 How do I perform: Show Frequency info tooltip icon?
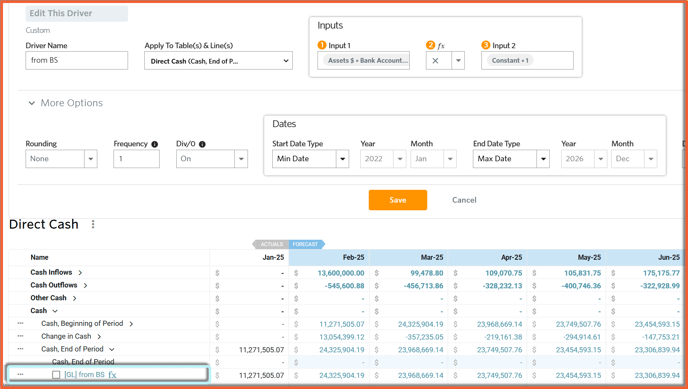[x=154, y=144]
